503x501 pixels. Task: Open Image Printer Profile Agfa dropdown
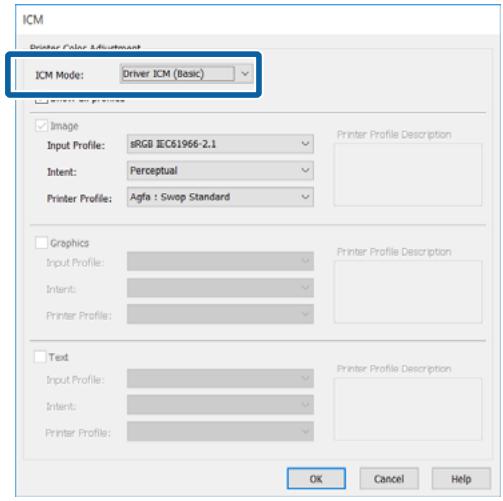220,197
